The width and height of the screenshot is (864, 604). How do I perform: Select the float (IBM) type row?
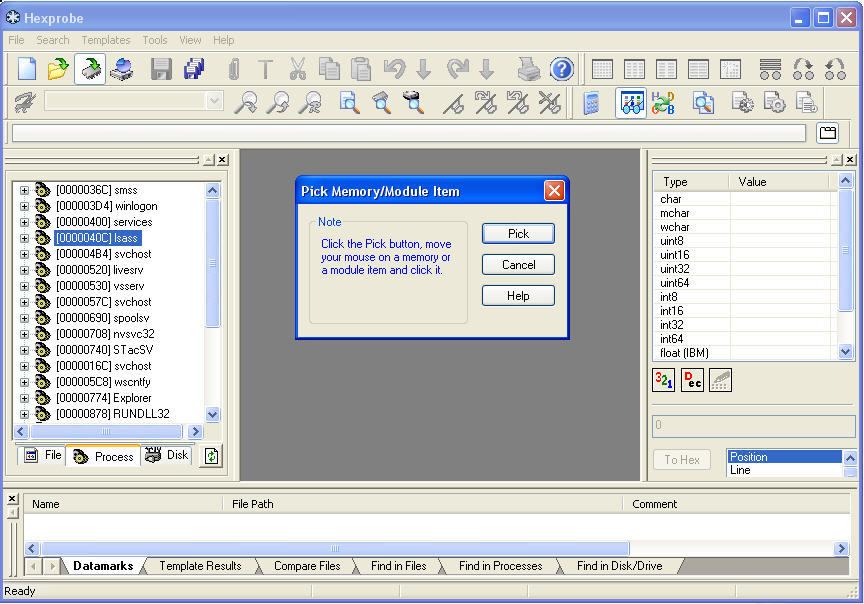746,353
